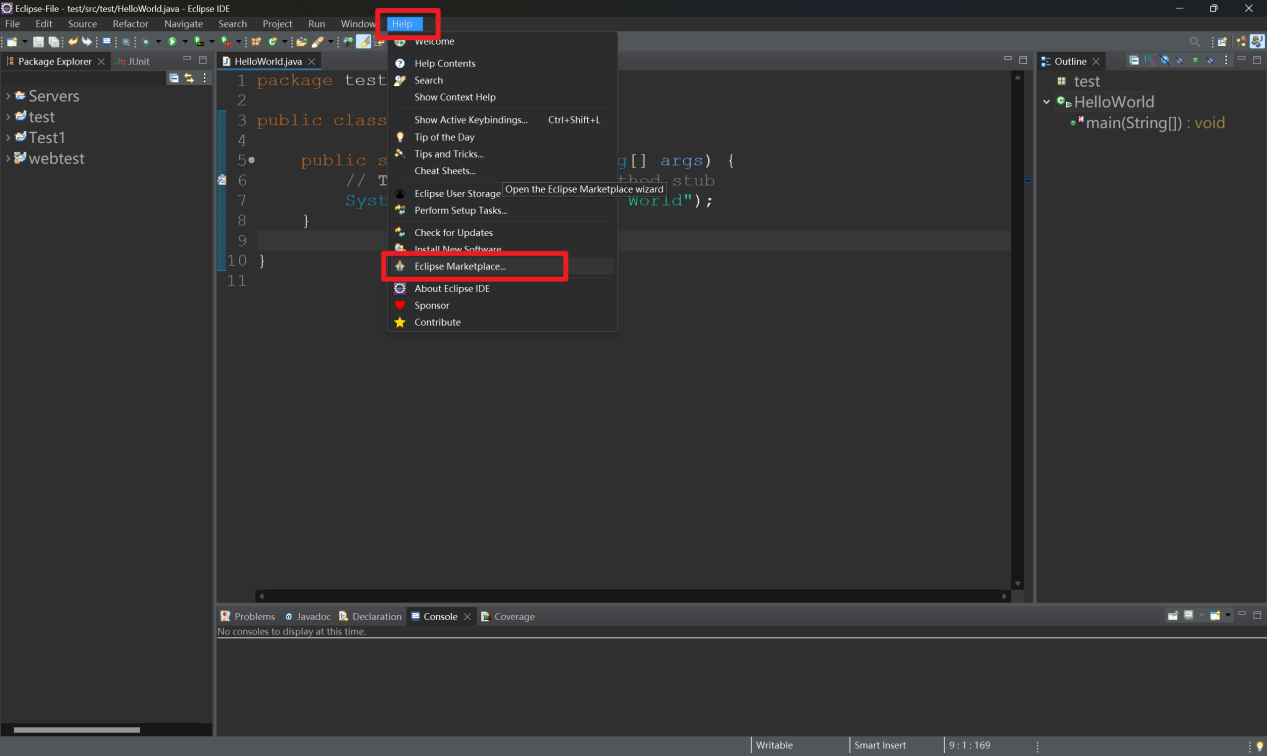Image resolution: width=1267 pixels, height=756 pixels.
Task: Collapse HelloWorld class in Outline
Action: point(1047,101)
